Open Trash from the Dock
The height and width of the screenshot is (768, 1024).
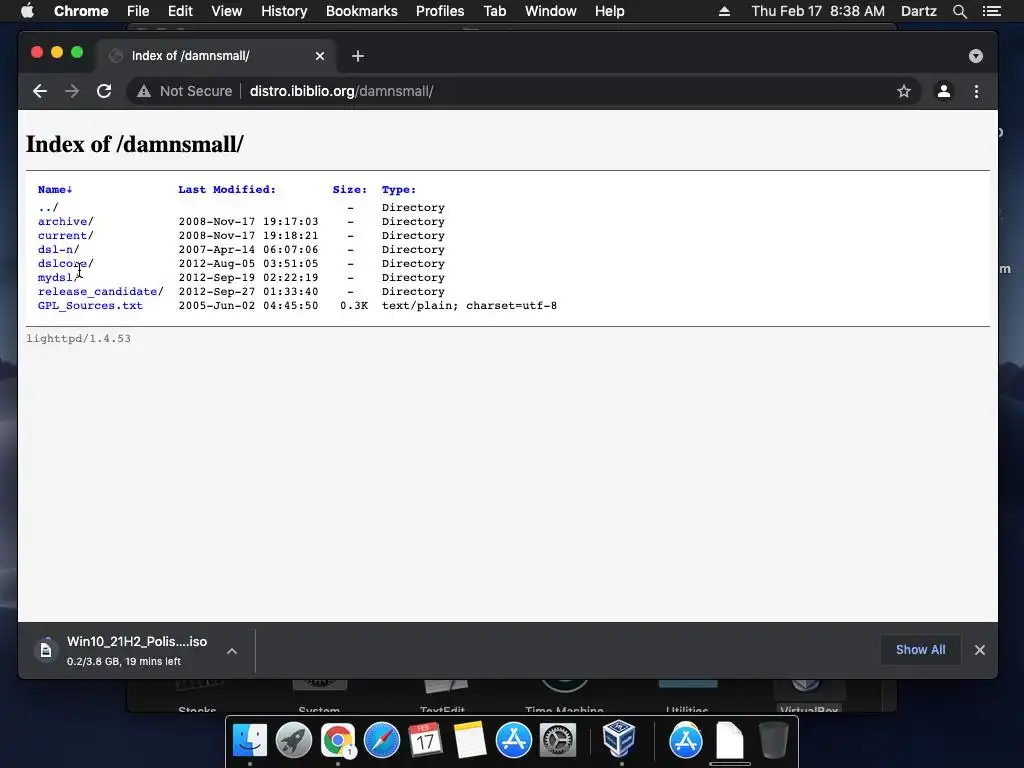point(773,740)
